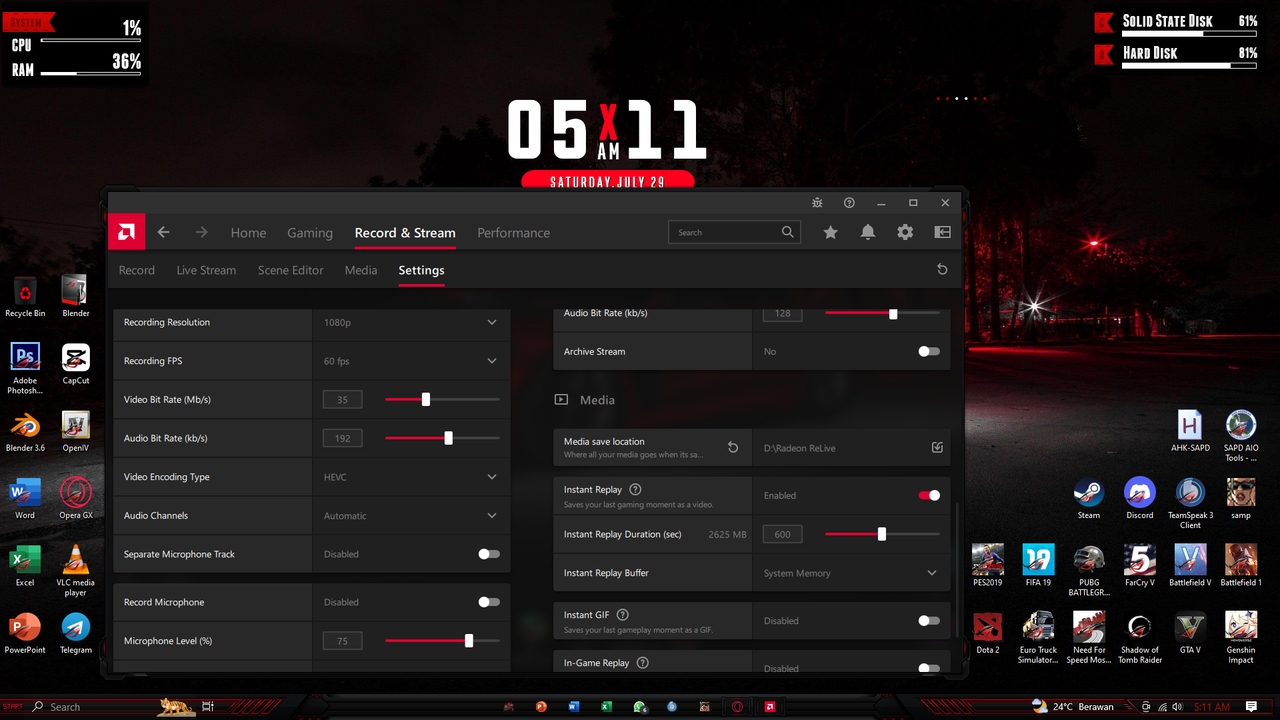Screen dimensions: 1280x720
Task: Open Steam desktop shortcut
Action: coord(1089,498)
